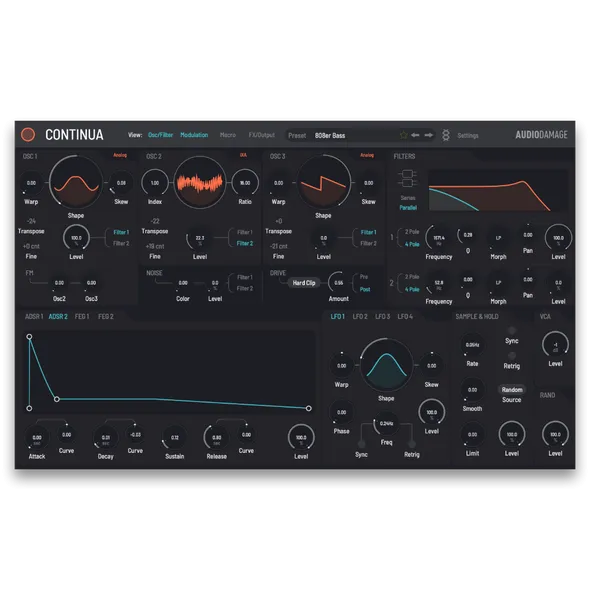The width and height of the screenshot is (590, 590).
Task: Switch to FEG 1 tab
Action: [x=82, y=317]
